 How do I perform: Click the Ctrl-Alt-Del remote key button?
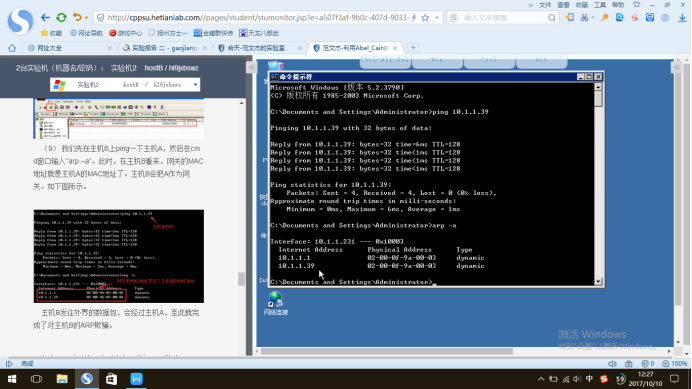(385, 61)
